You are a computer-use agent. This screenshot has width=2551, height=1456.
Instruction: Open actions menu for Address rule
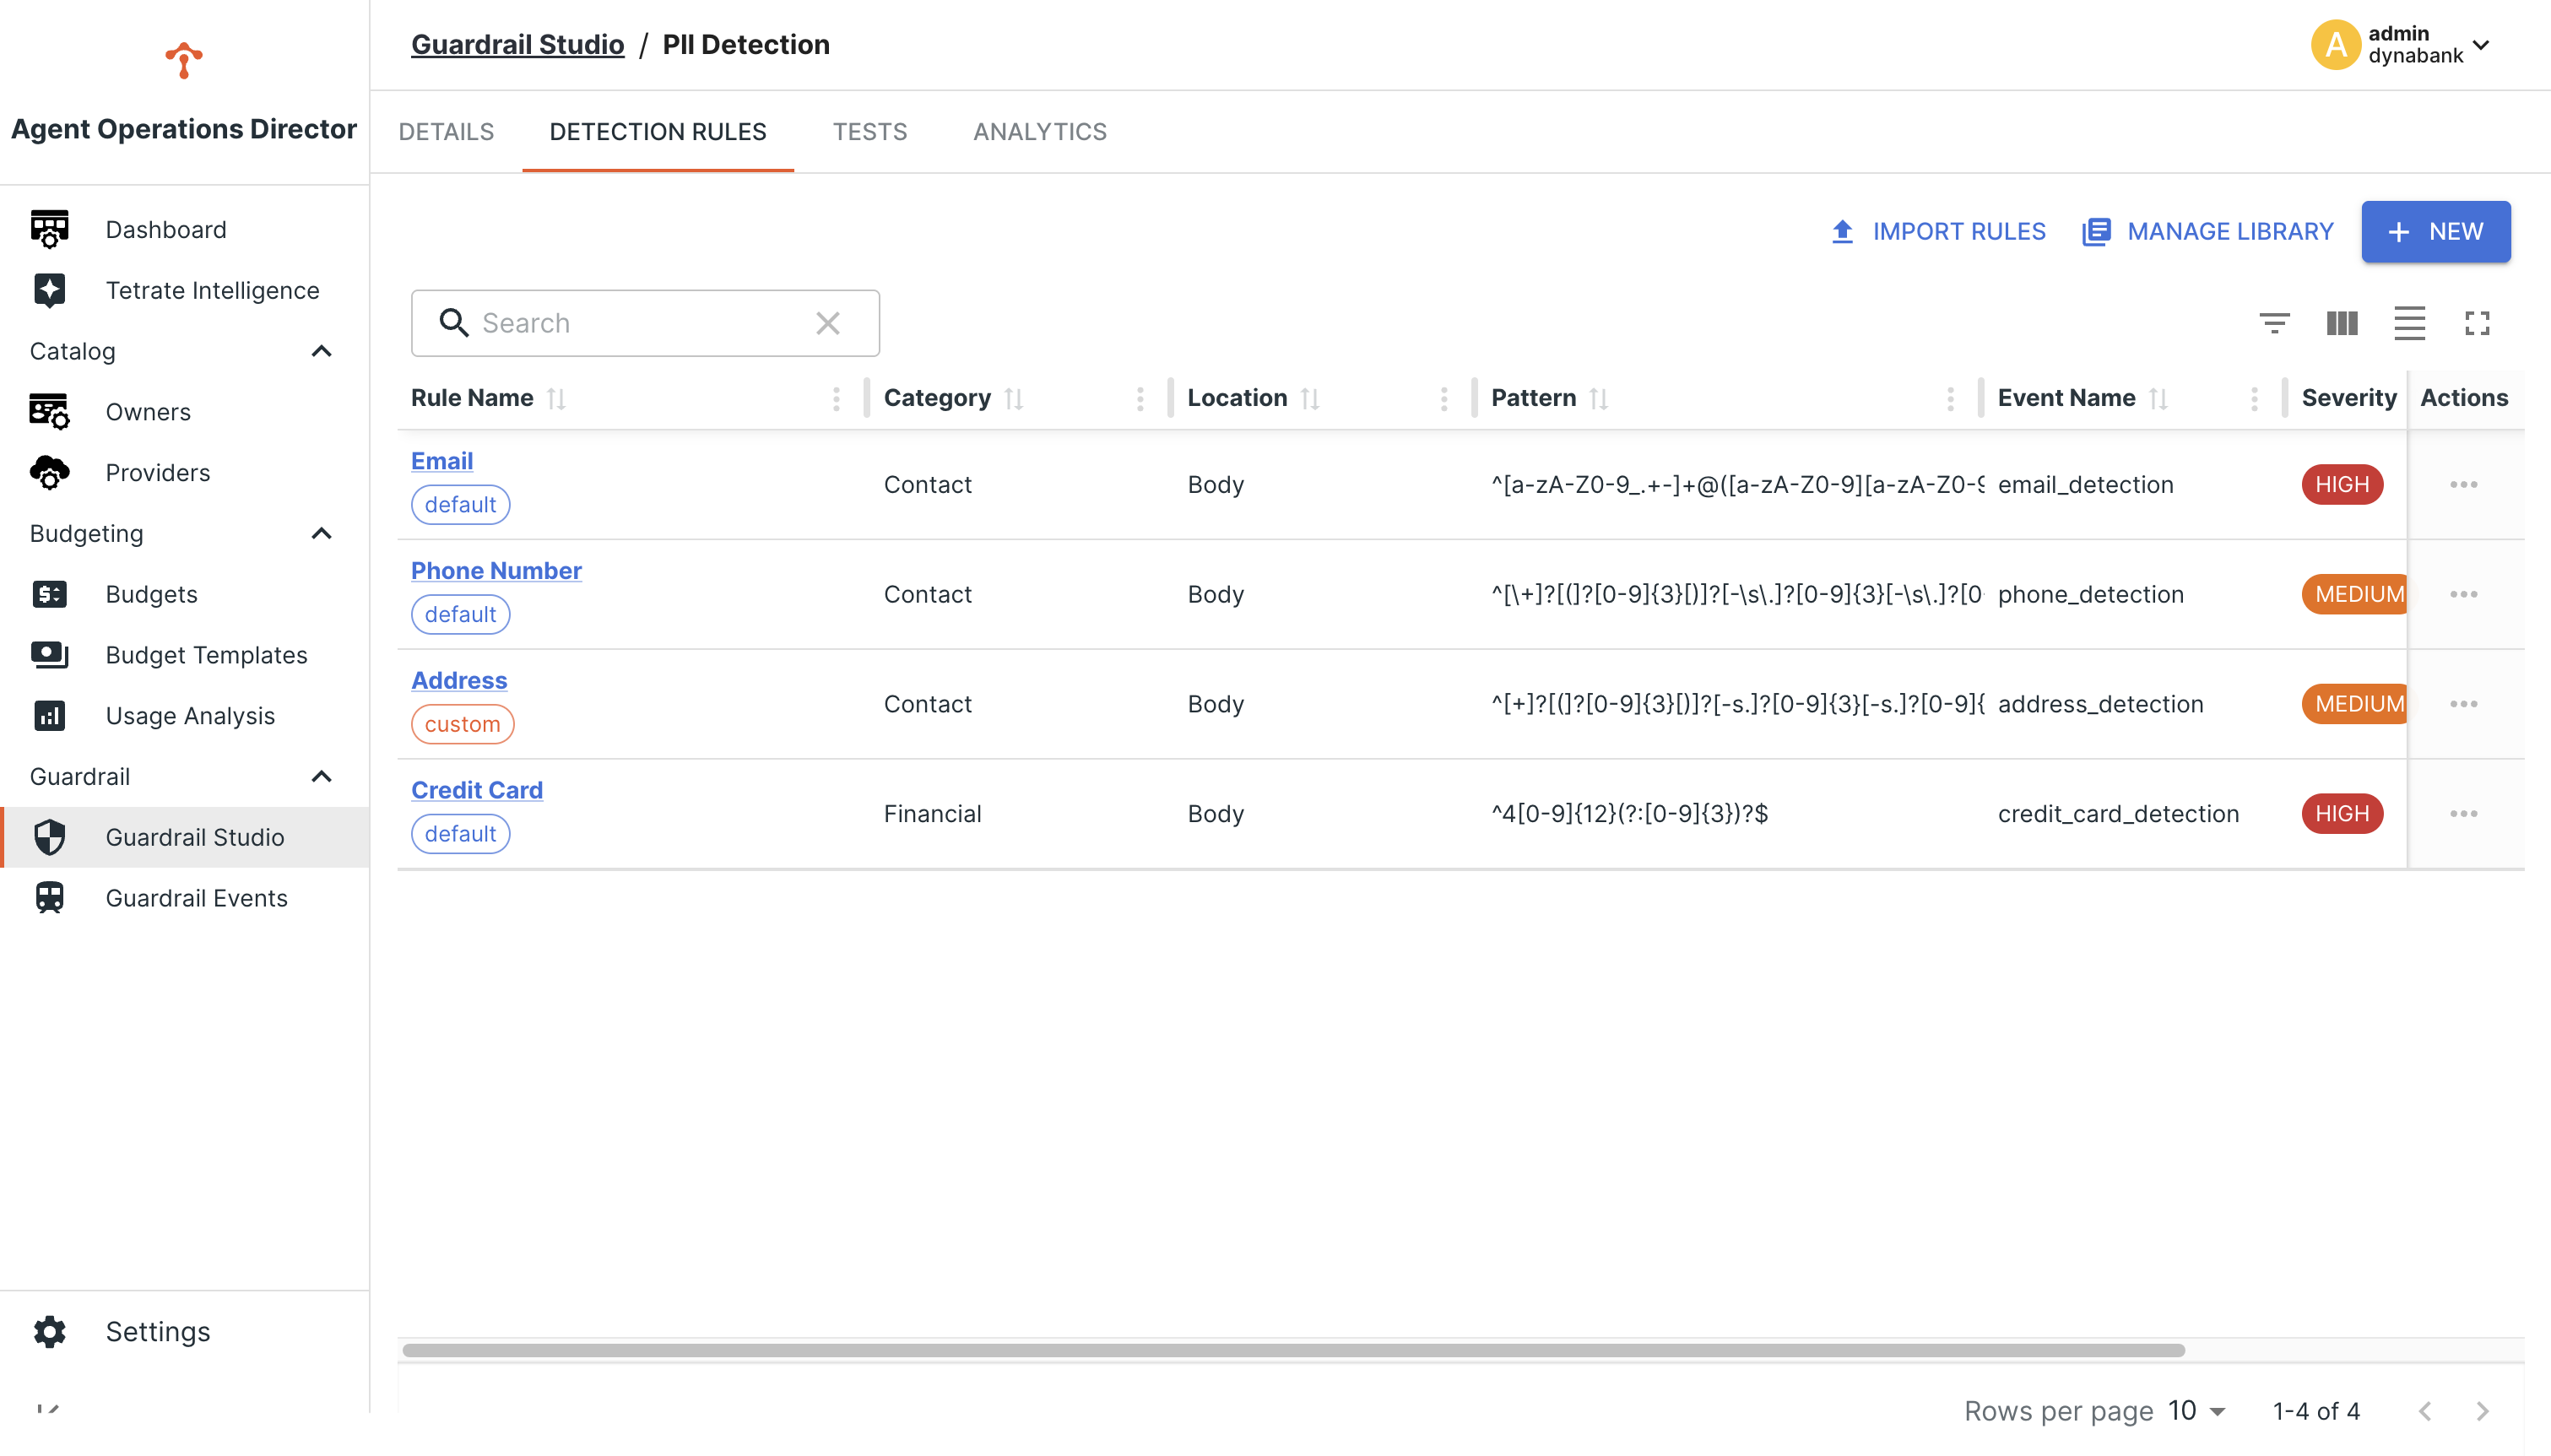2464,704
